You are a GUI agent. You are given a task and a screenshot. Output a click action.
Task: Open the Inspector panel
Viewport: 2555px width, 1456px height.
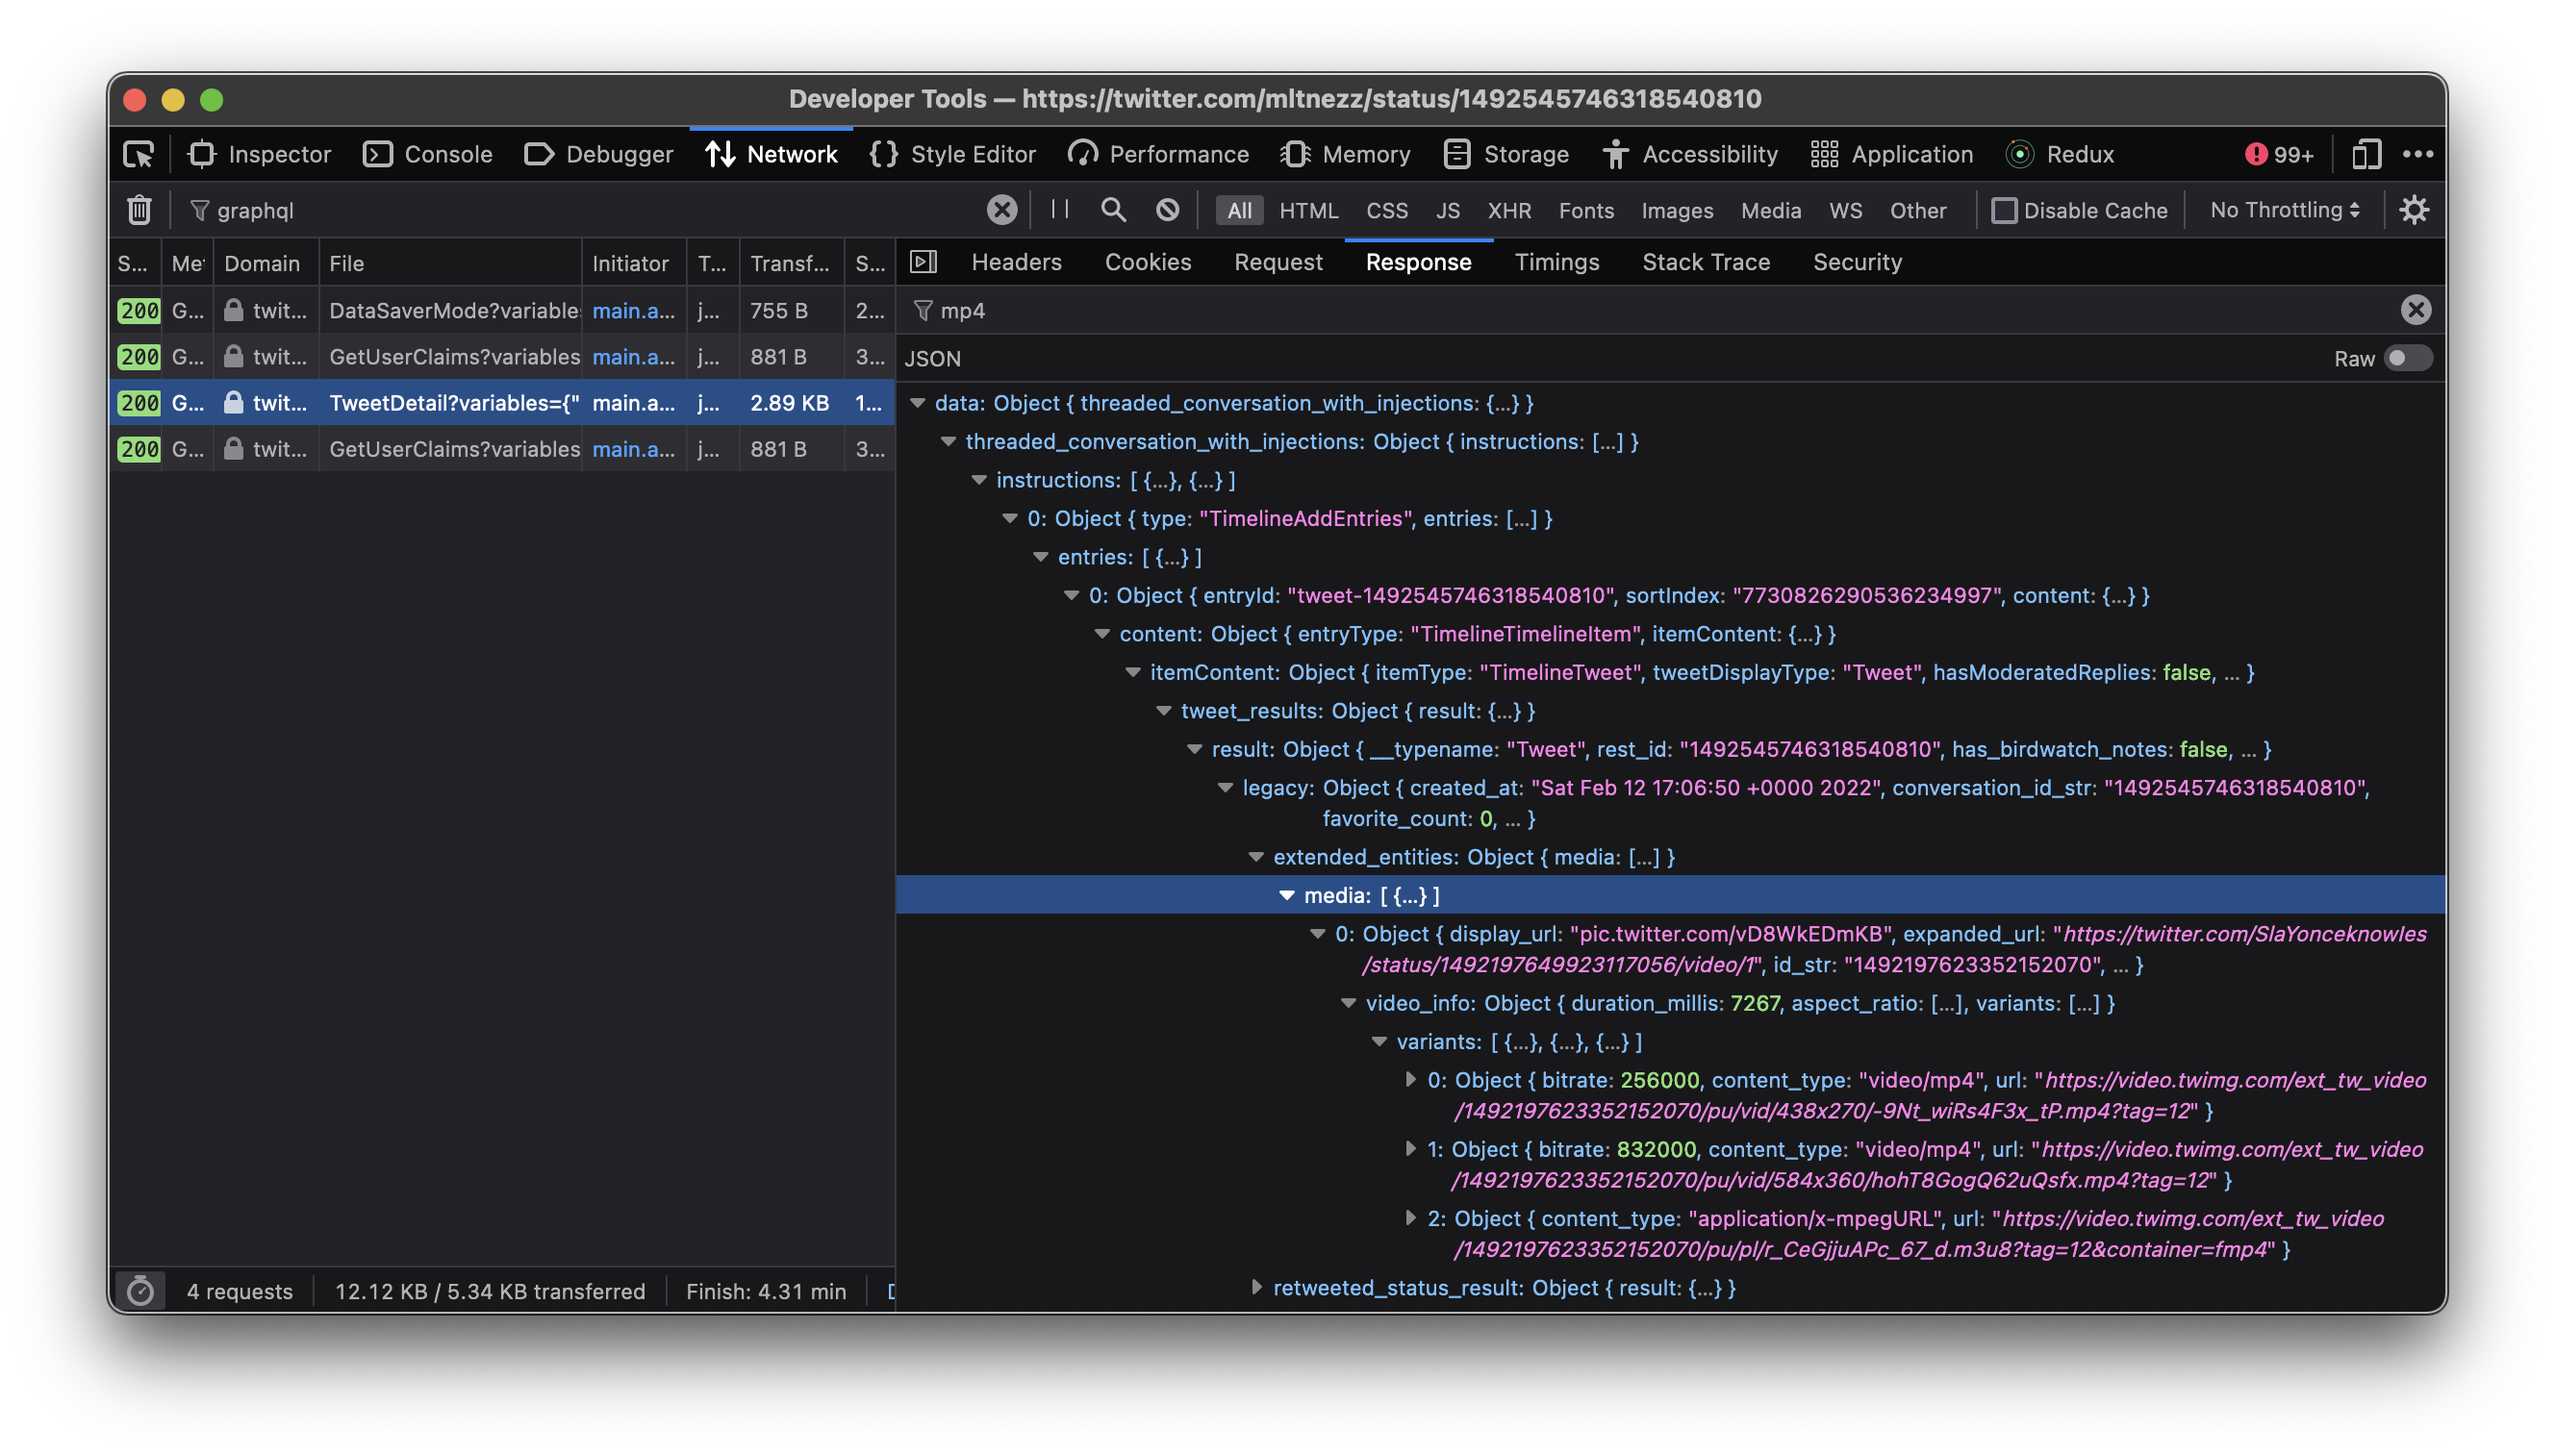[261, 154]
